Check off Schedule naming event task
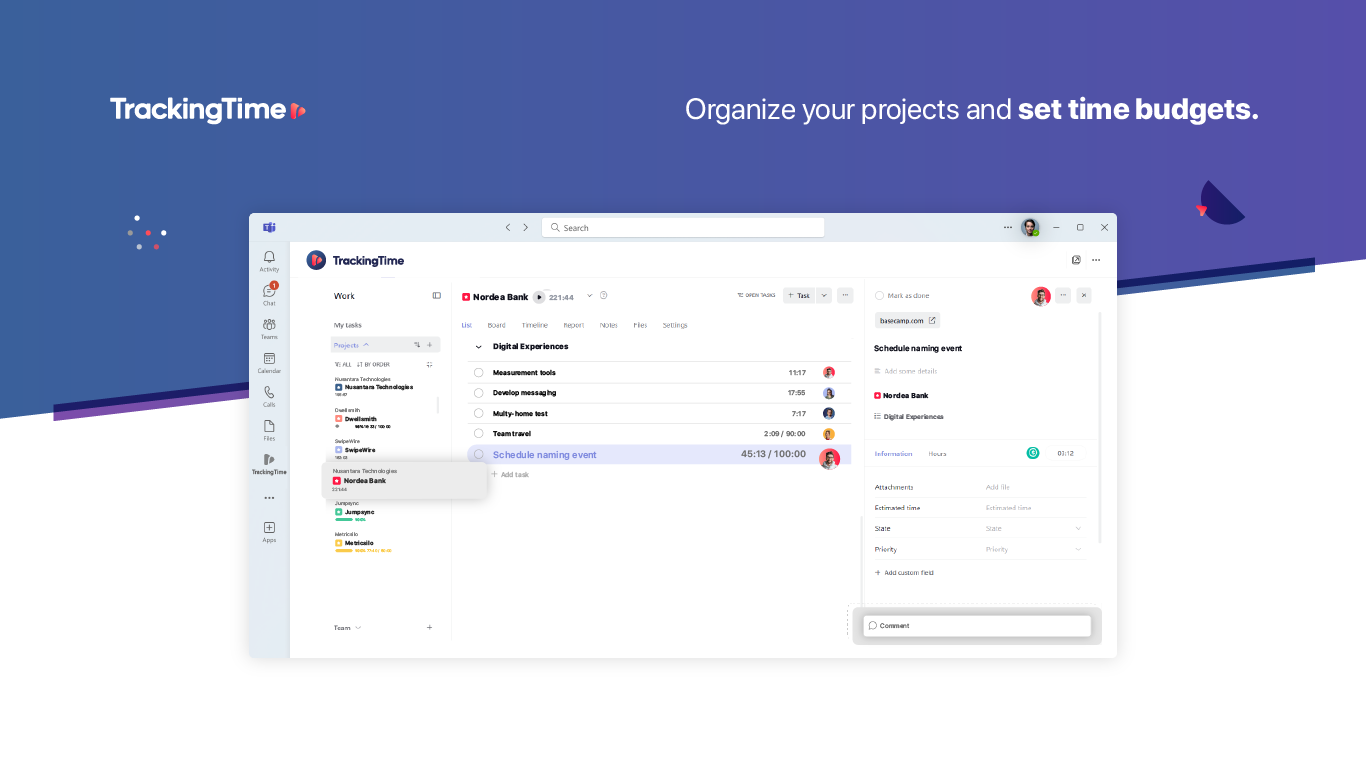Viewport: 1366px width, 768px height. point(479,454)
